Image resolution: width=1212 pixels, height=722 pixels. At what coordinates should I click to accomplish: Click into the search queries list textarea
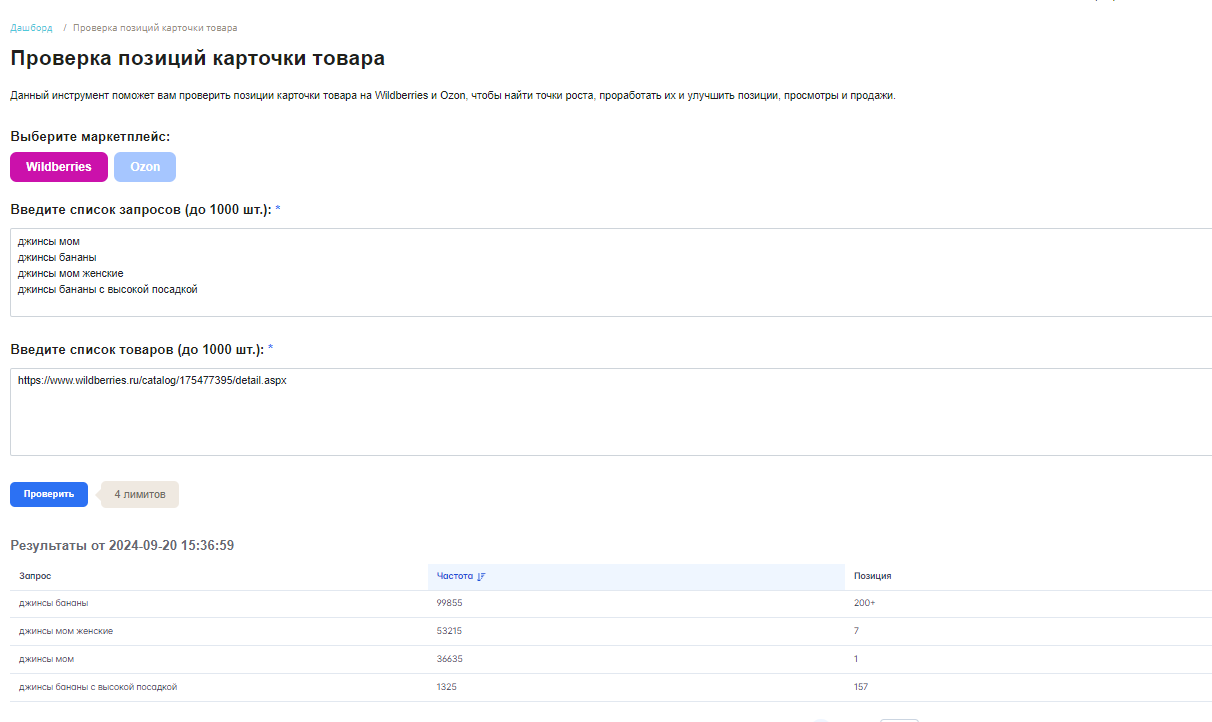coord(611,272)
